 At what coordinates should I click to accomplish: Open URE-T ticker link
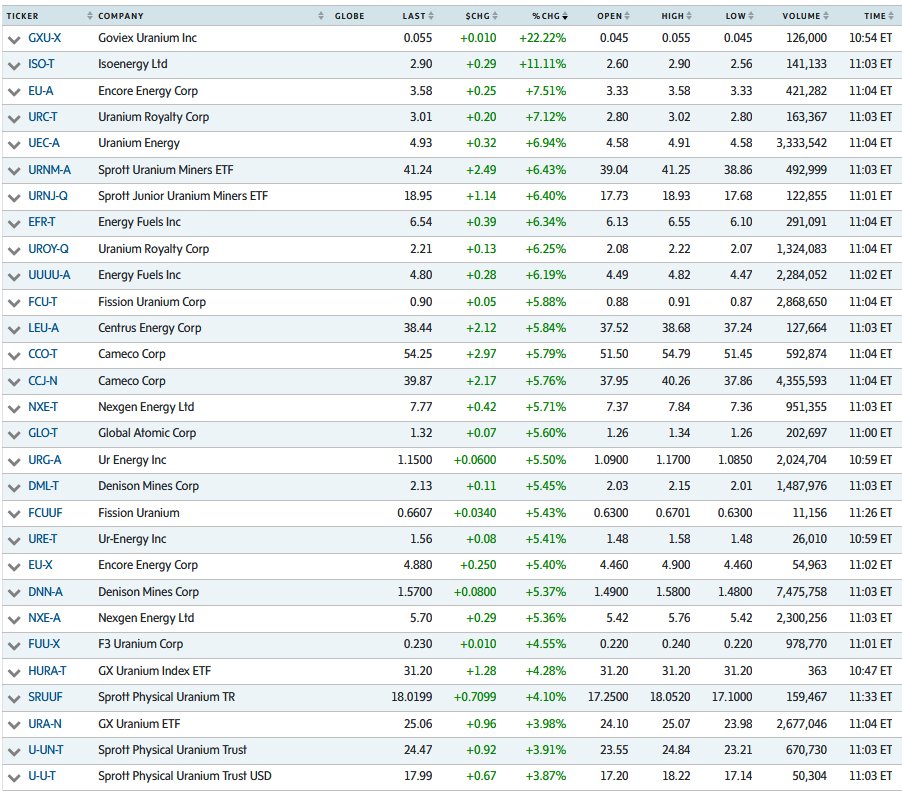coord(43,539)
